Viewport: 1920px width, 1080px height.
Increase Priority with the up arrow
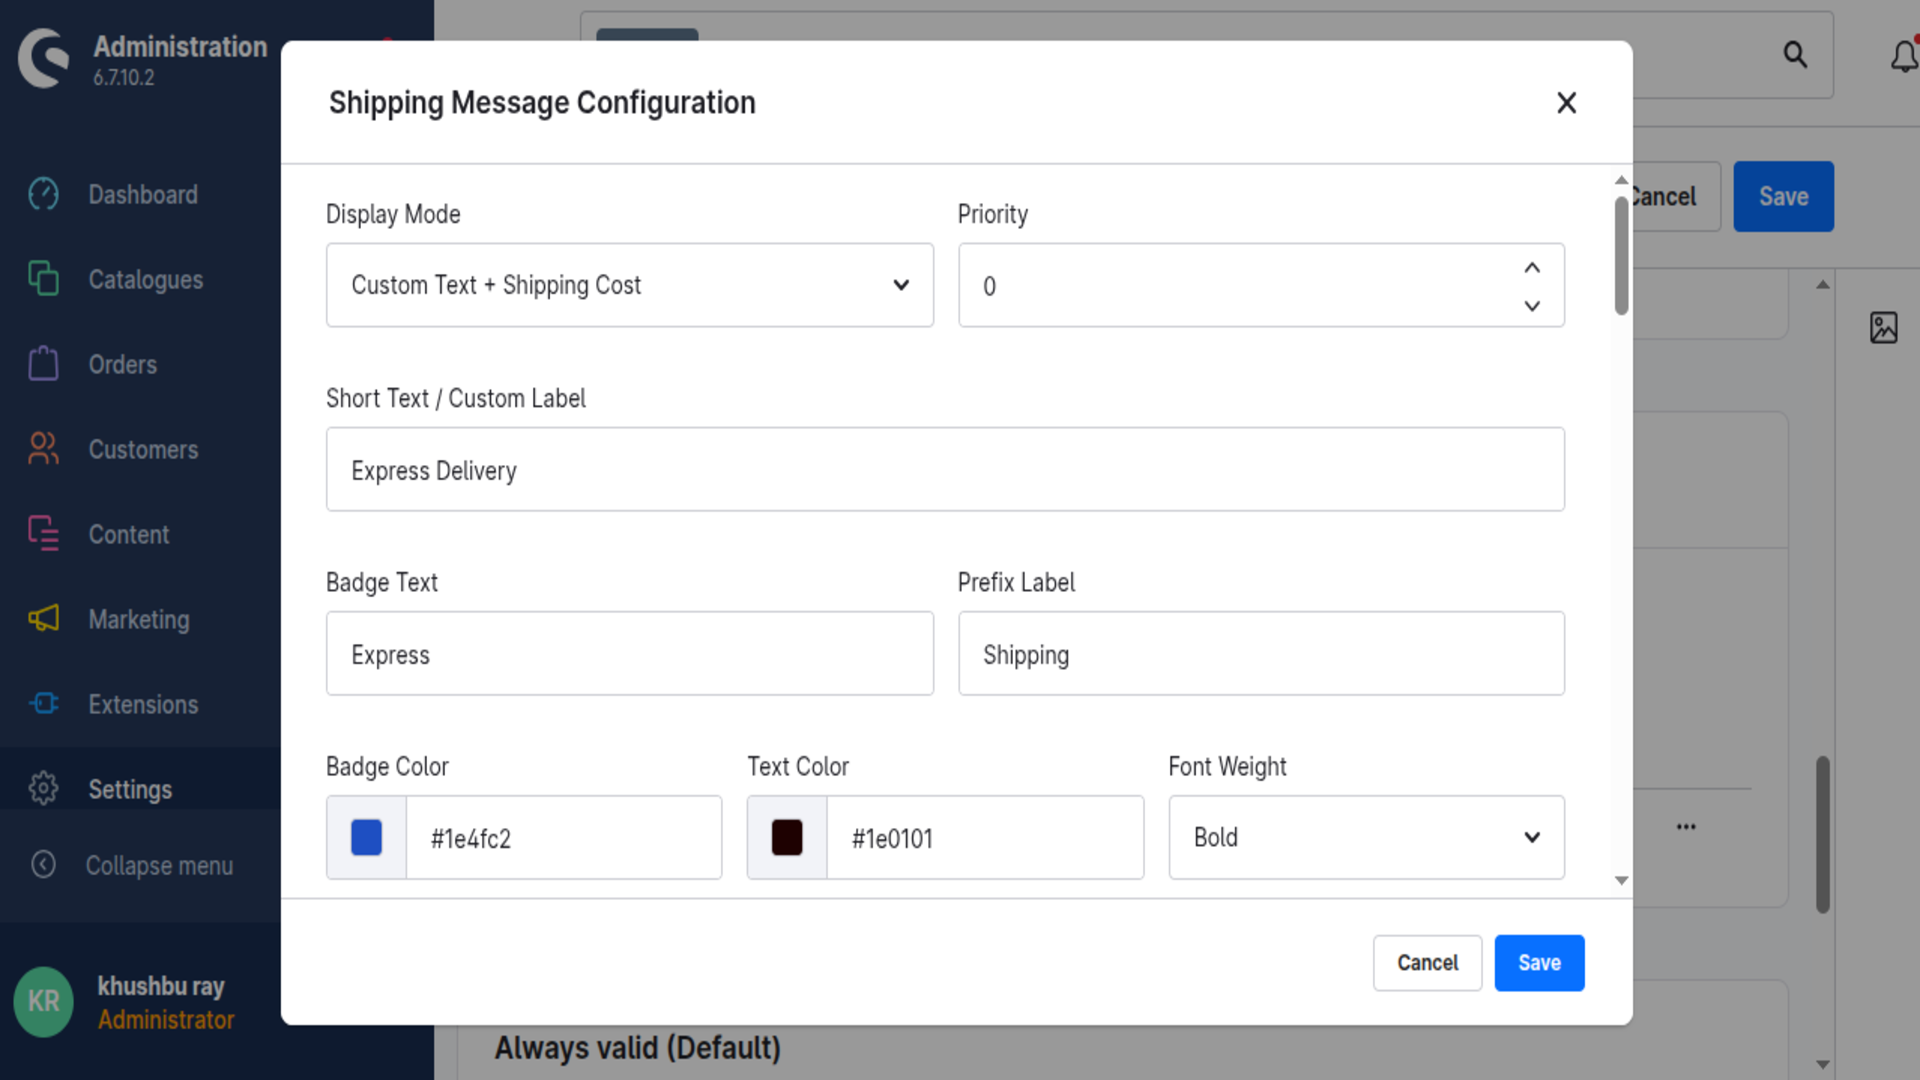1532,268
